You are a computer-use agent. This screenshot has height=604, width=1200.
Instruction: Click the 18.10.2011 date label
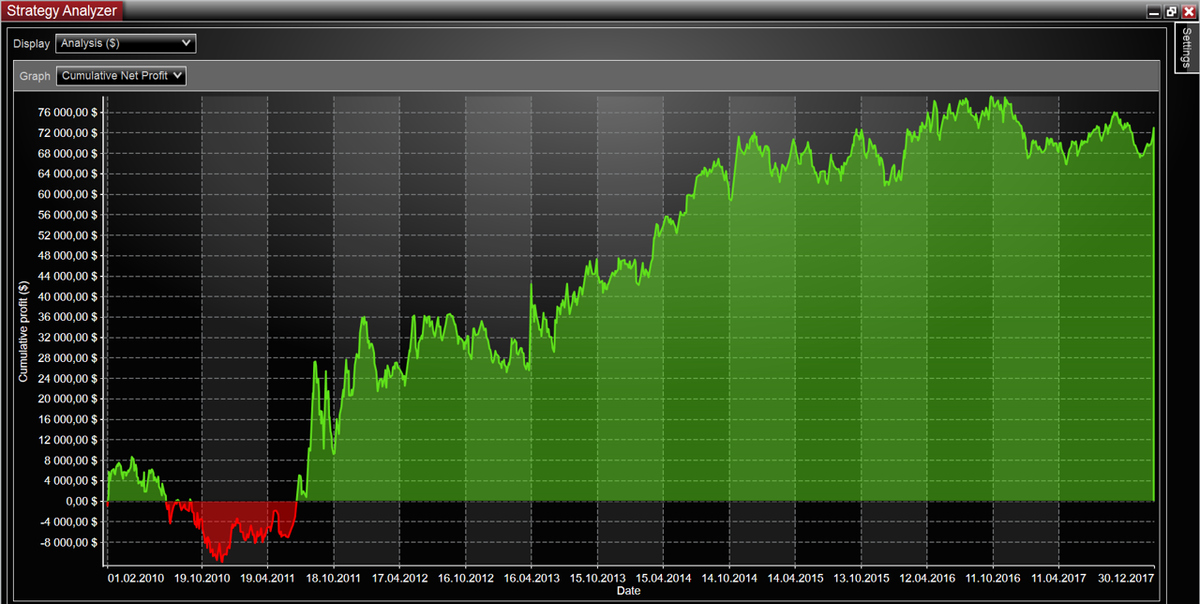pyautogui.click(x=334, y=578)
